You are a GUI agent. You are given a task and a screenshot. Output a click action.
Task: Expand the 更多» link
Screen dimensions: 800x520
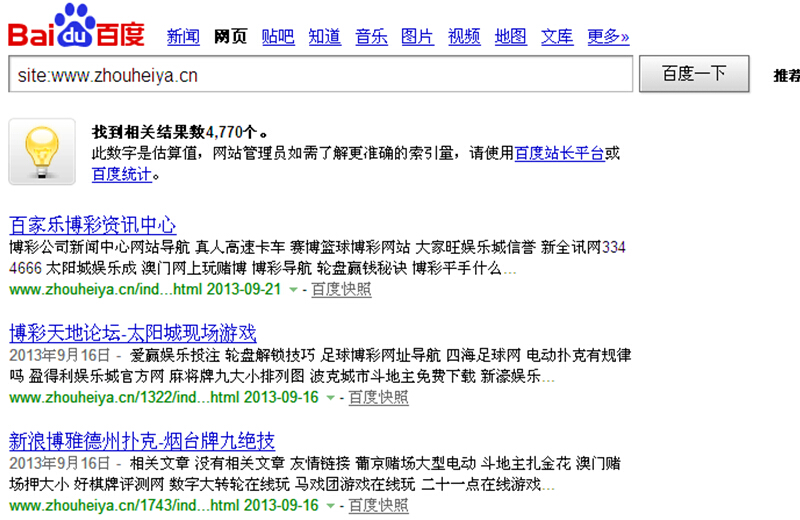608,37
